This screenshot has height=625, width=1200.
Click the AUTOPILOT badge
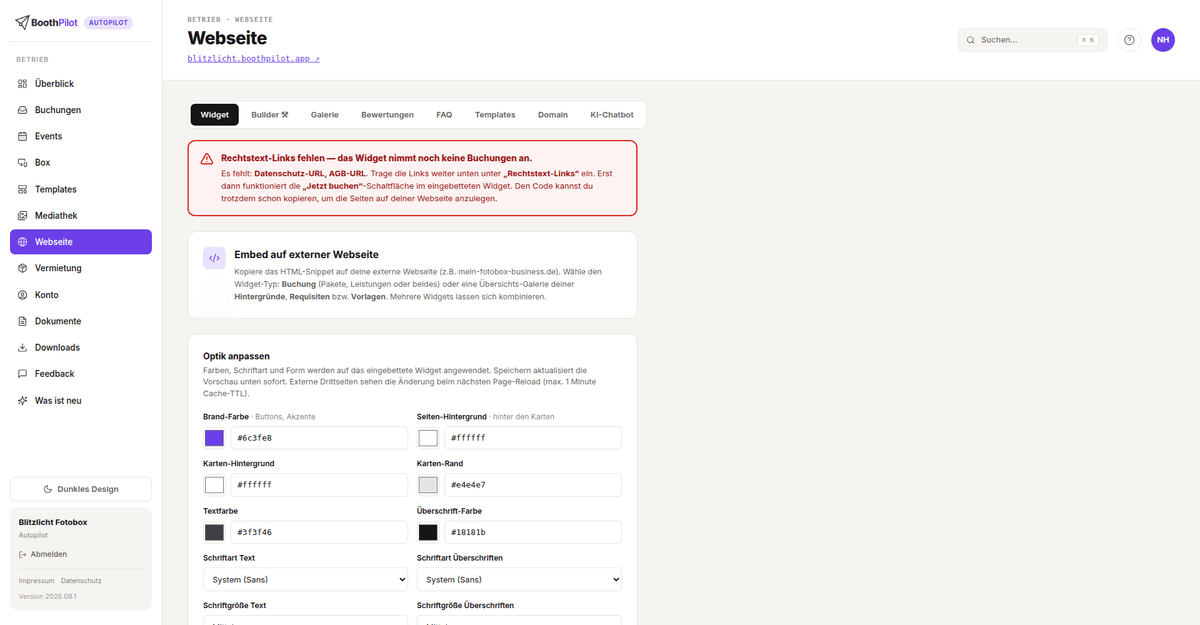pos(108,22)
